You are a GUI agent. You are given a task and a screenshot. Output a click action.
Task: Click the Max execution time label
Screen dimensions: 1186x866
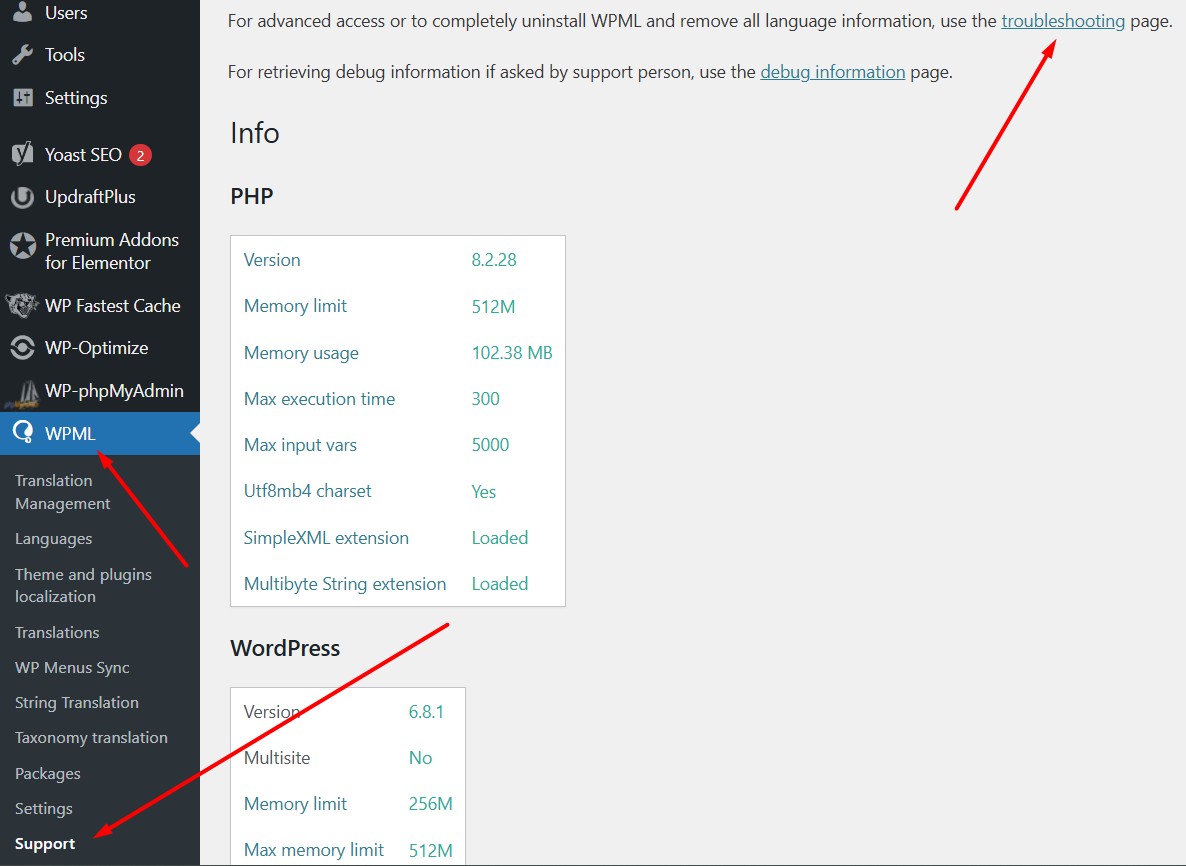(319, 399)
